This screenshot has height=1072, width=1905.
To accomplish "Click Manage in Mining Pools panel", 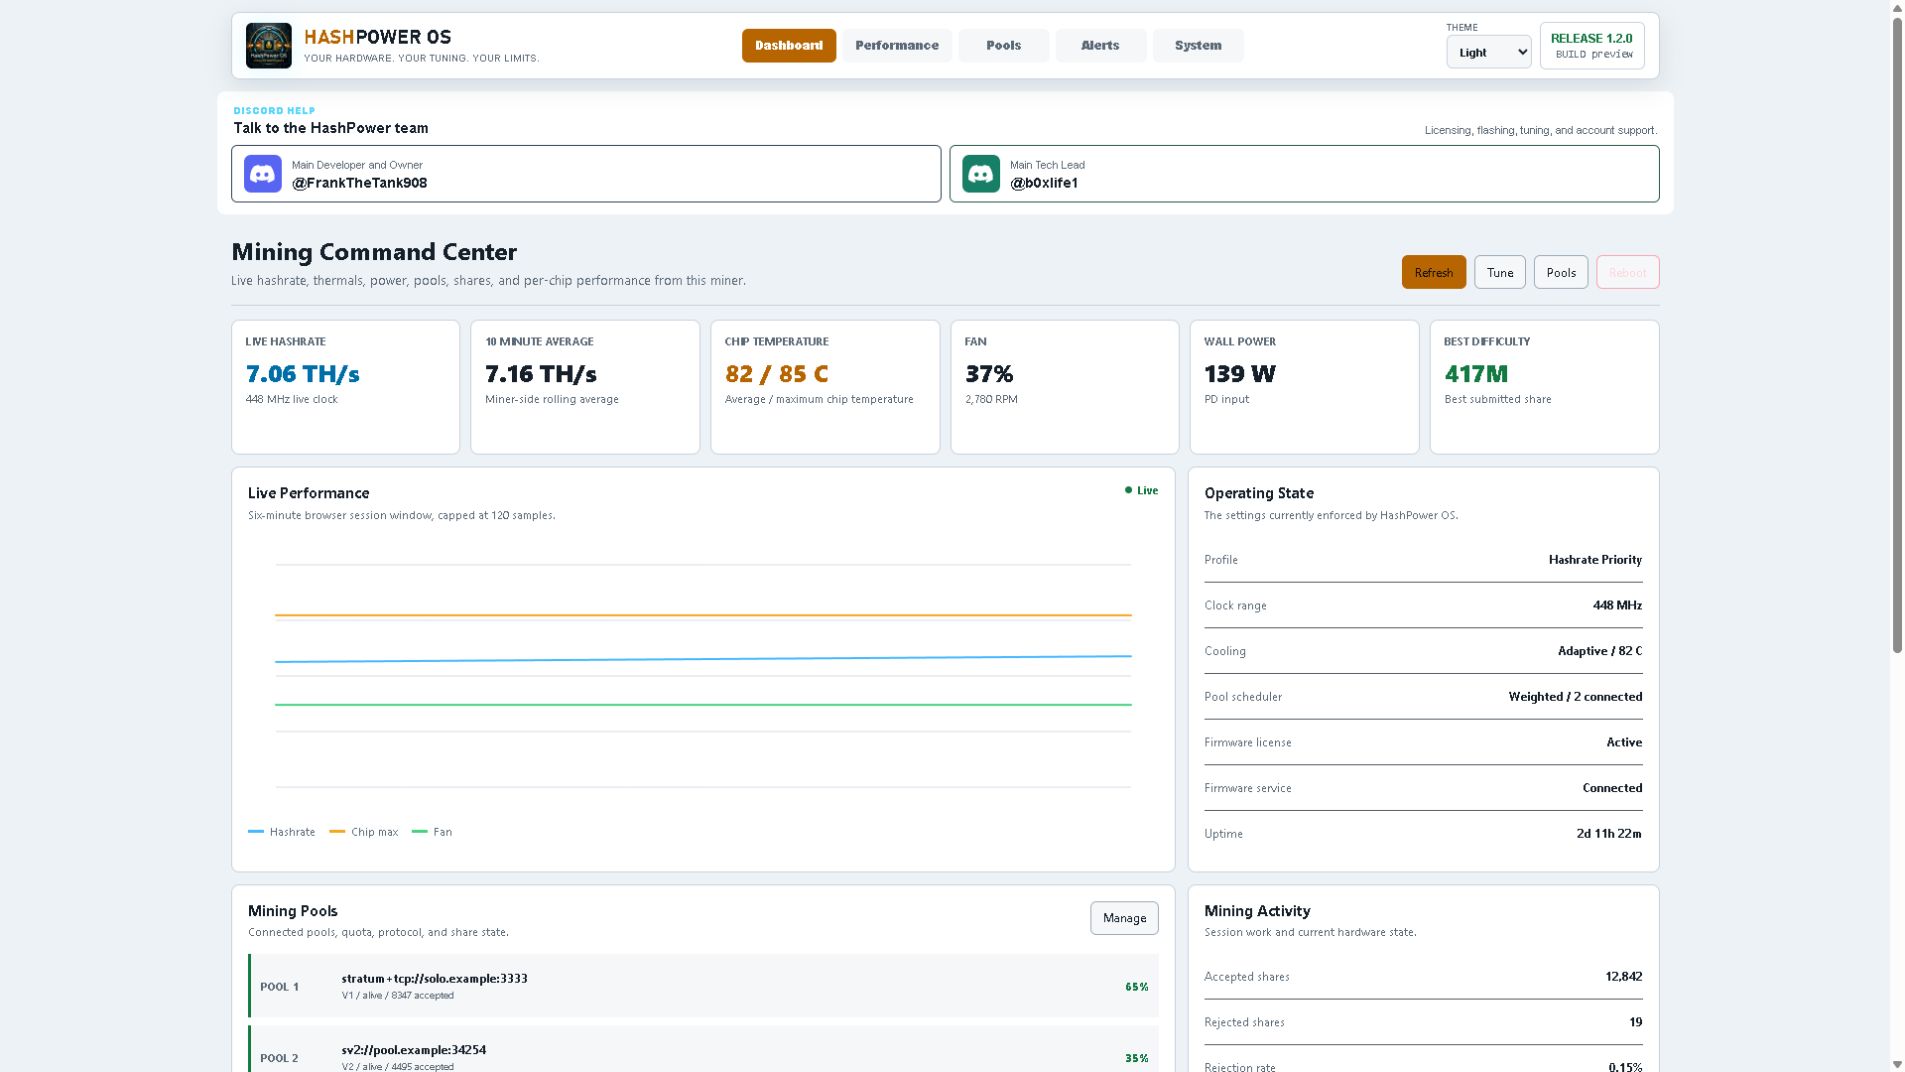I will pyautogui.click(x=1124, y=918).
